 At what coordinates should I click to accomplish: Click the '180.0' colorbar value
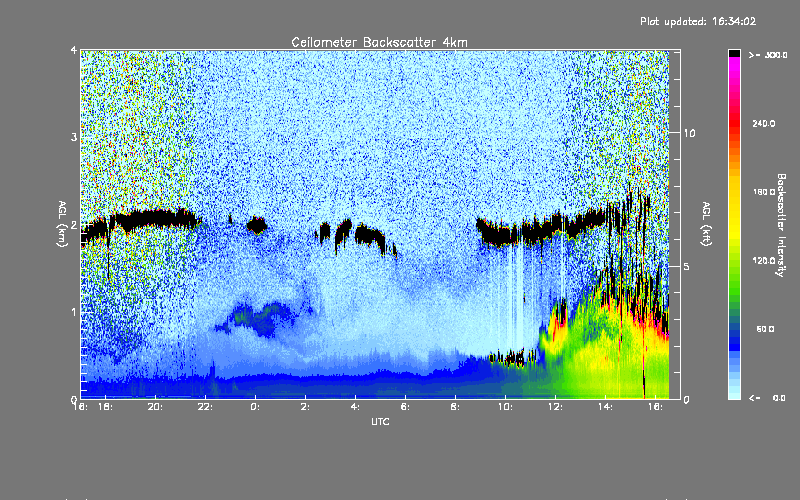click(764, 192)
